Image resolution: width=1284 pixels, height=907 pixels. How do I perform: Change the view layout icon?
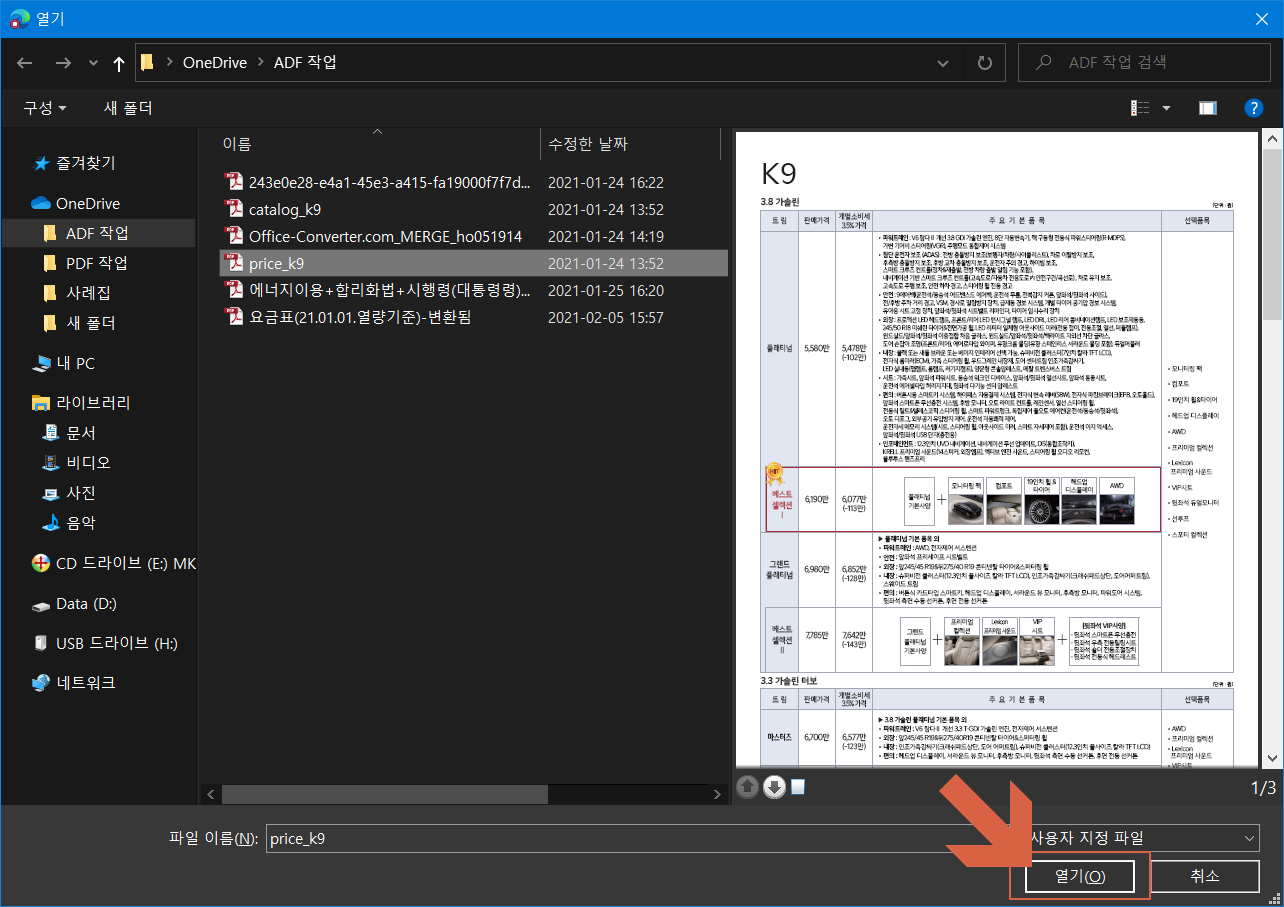coord(1141,107)
